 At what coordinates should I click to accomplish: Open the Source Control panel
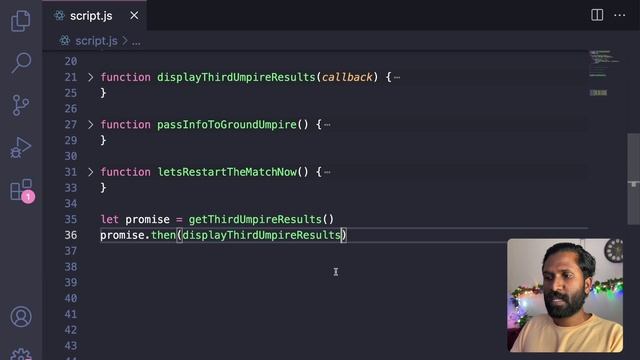point(20,105)
